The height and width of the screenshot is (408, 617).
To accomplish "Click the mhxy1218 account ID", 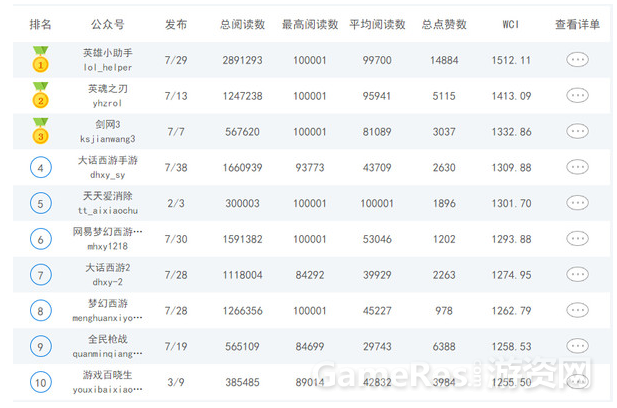I will pyautogui.click(x=108, y=247).
